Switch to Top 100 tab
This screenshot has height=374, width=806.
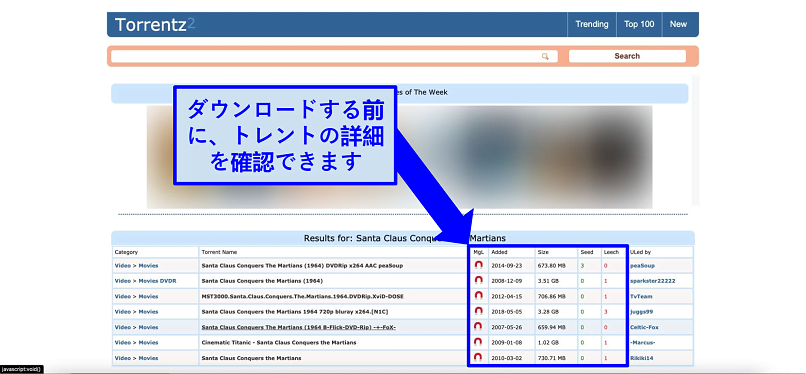(x=639, y=24)
